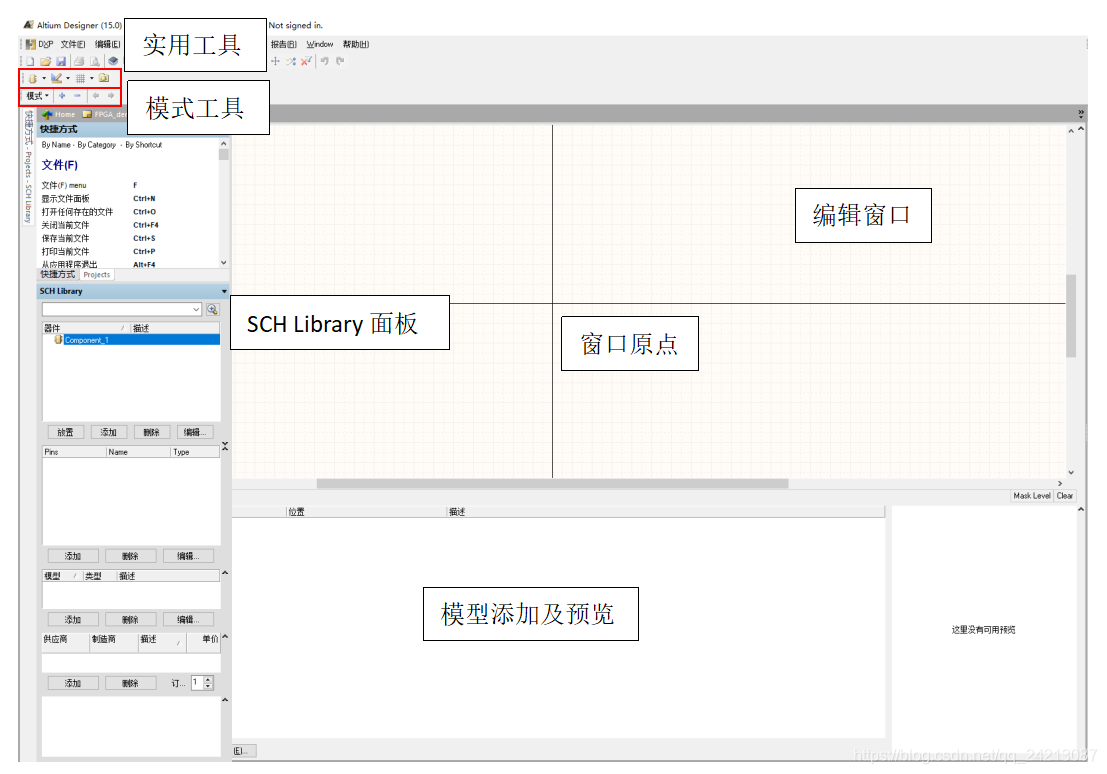
Task: Open the 文件 menu
Action: [x=73, y=44]
